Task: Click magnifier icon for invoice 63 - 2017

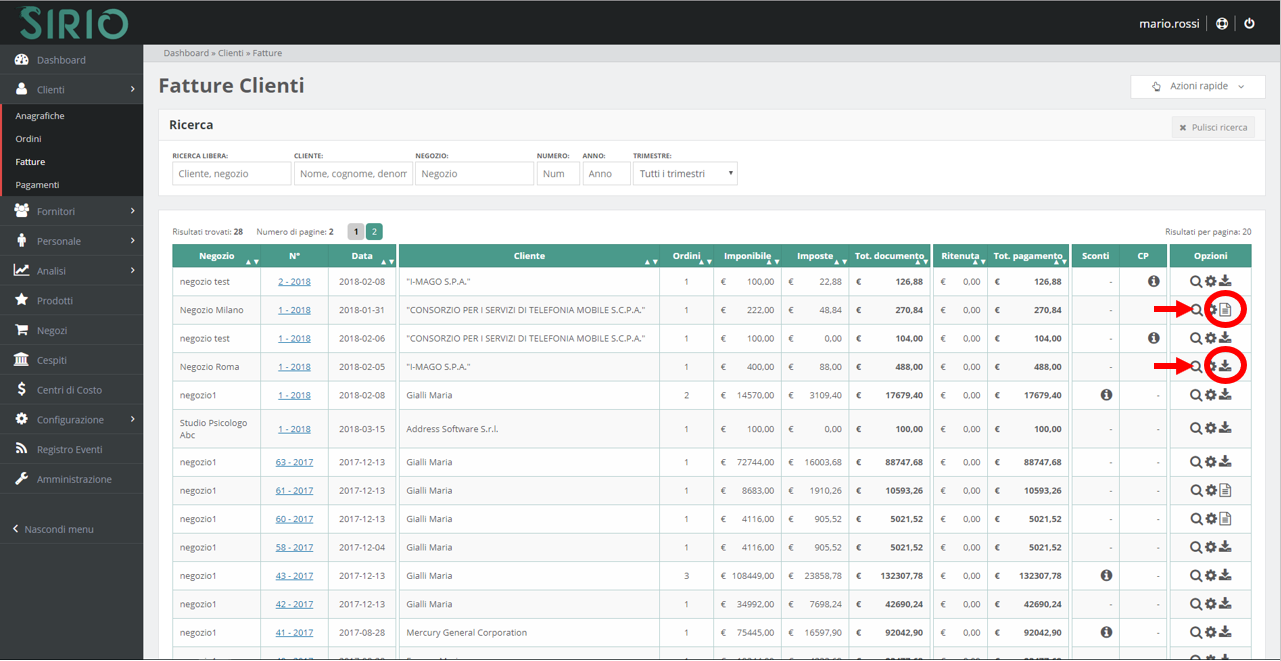Action: tap(1195, 462)
